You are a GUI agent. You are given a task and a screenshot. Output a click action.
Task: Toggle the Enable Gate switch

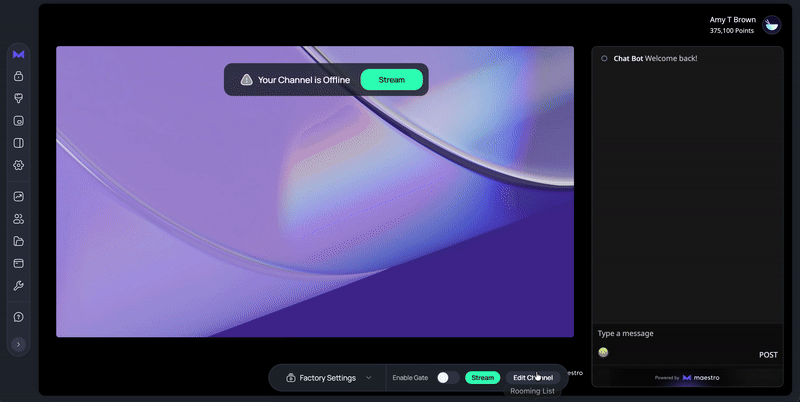[449, 378]
